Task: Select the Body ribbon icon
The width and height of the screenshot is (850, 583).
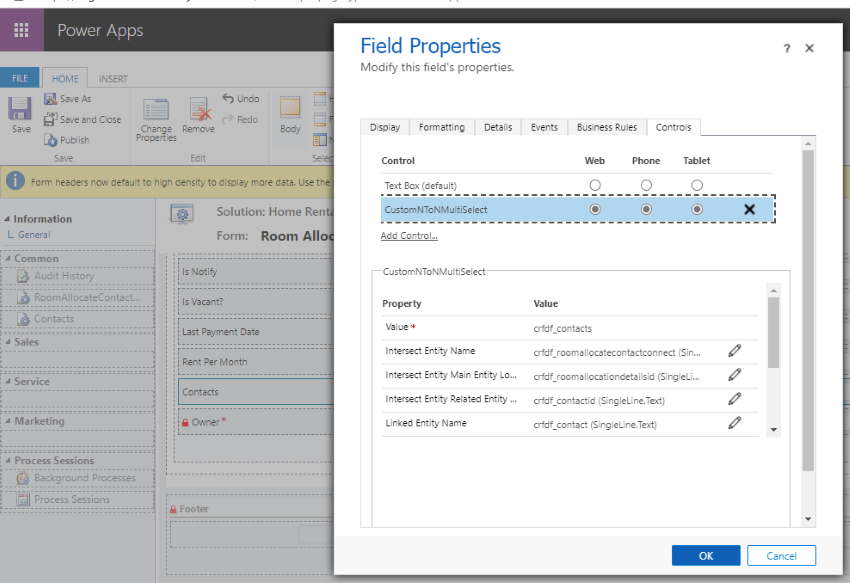Action: (290, 108)
